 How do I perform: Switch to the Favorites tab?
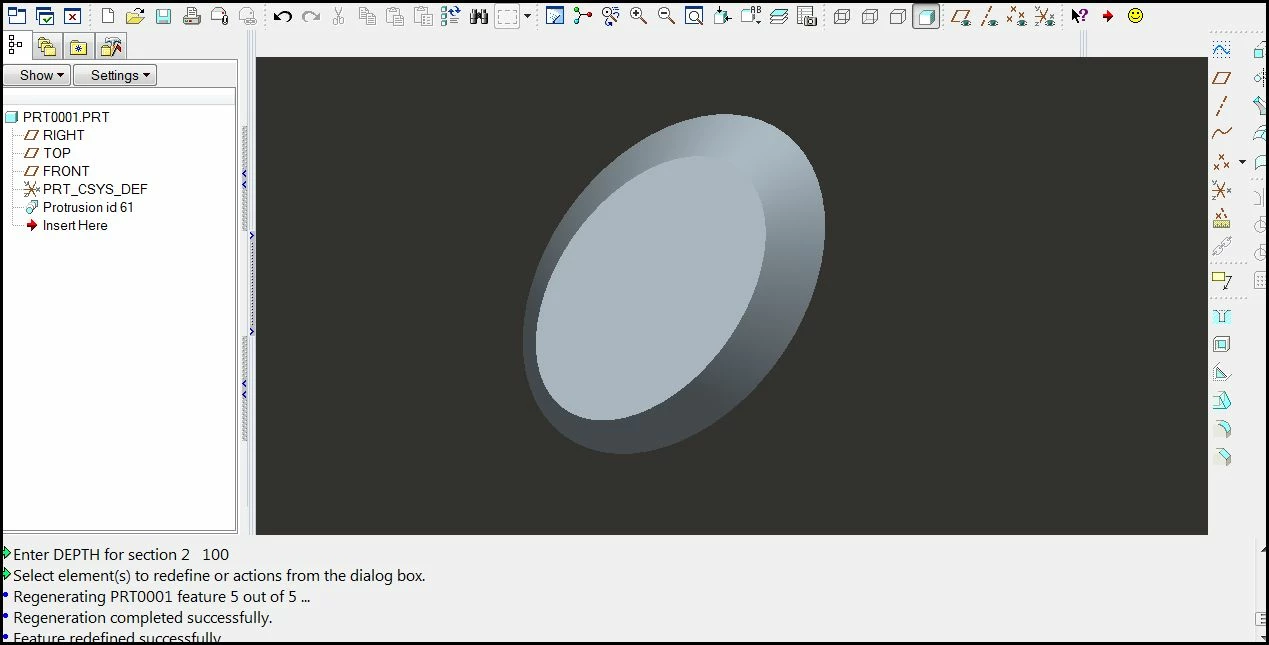click(78, 46)
